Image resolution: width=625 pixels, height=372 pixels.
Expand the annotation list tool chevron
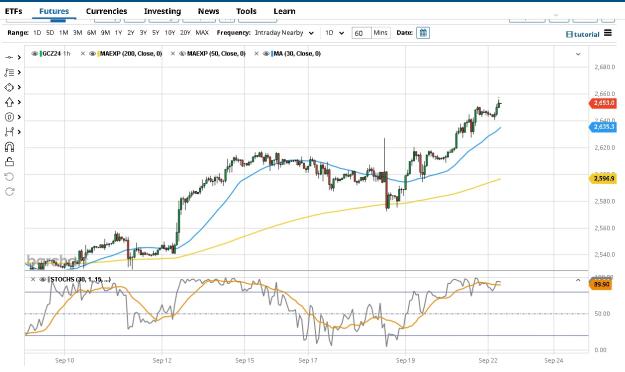click(x=19, y=72)
